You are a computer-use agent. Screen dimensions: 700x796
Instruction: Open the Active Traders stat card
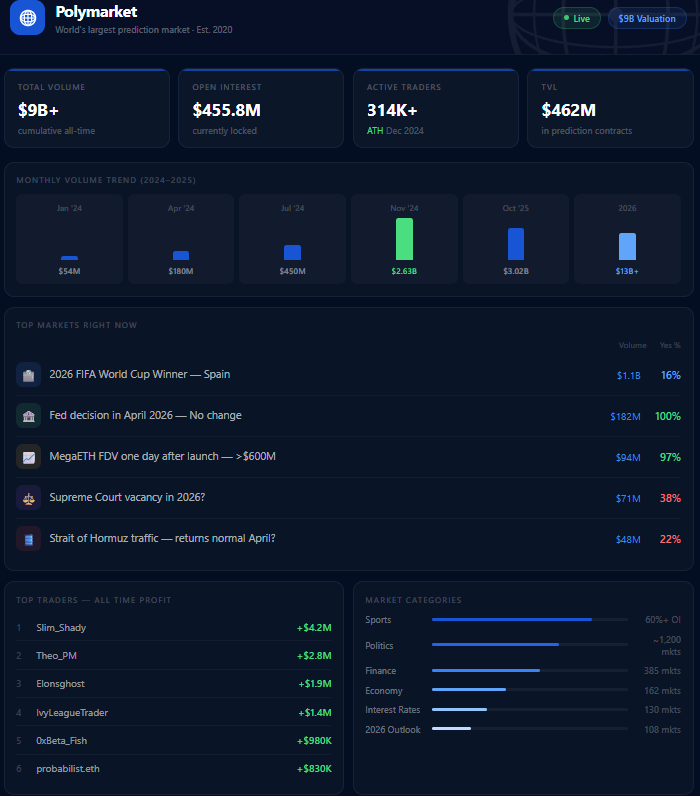point(436,108)
